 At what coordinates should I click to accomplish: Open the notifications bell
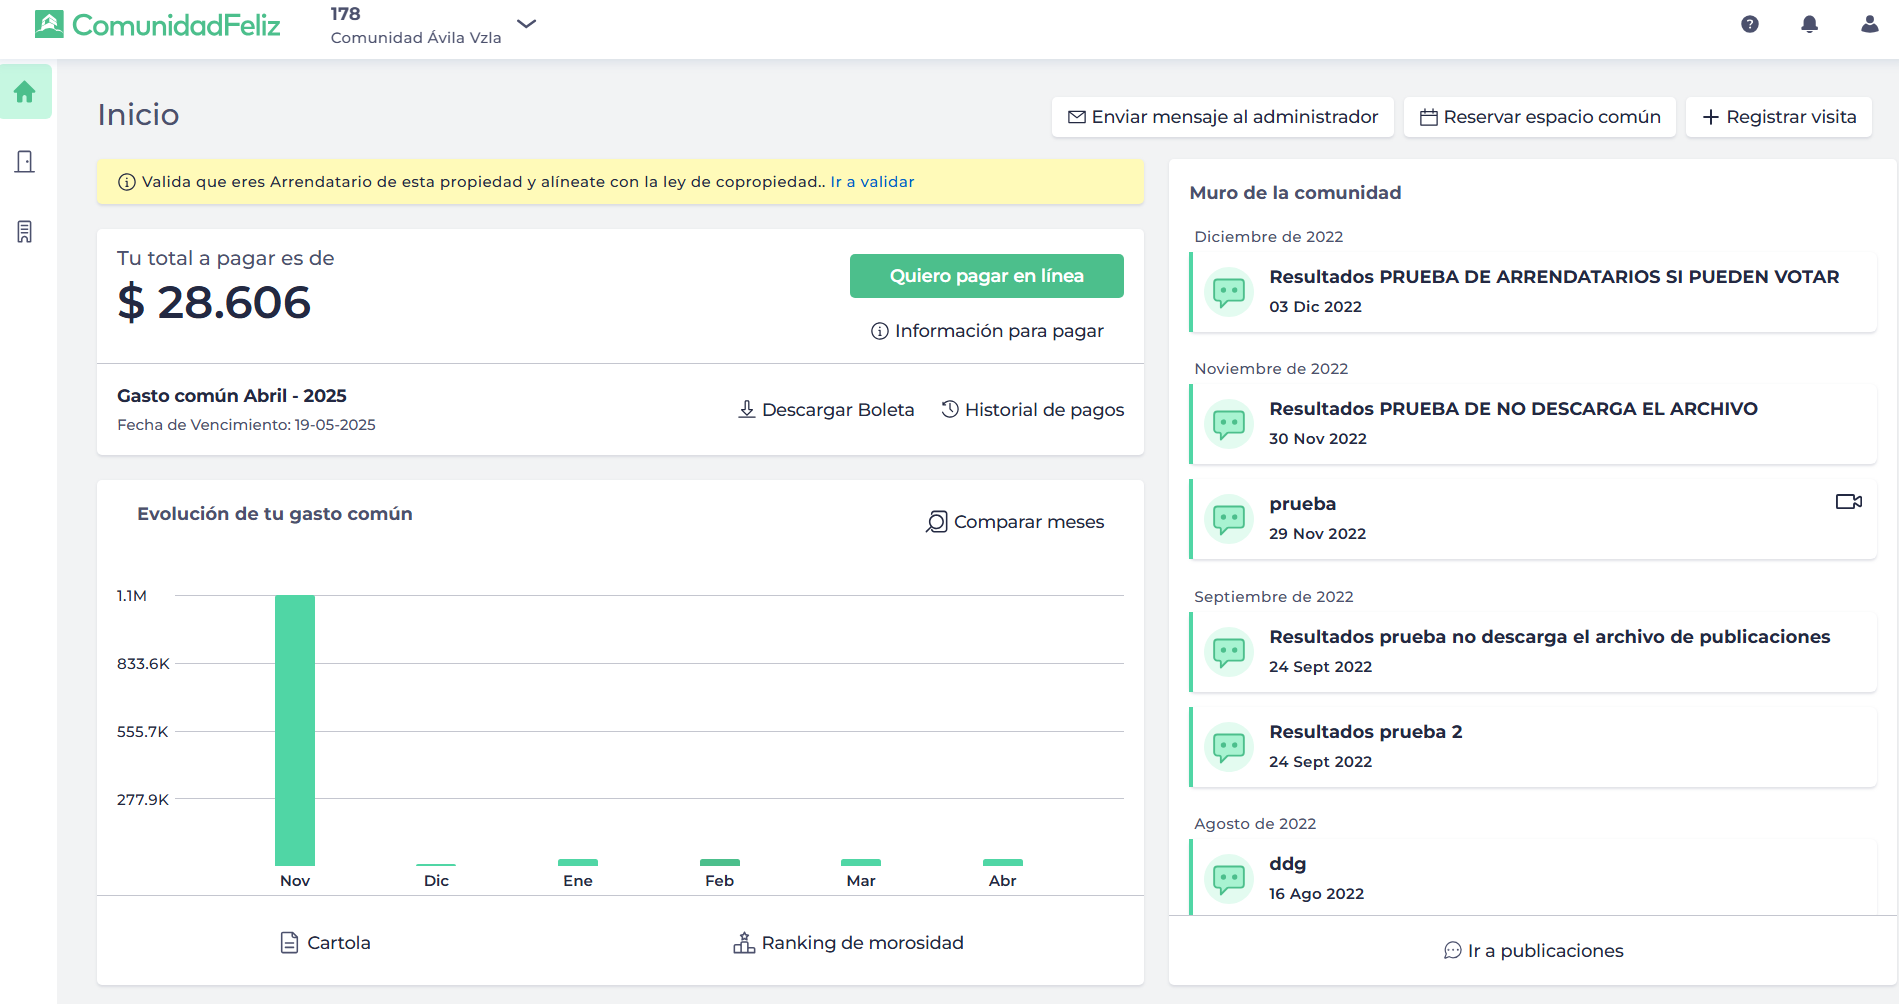point(1809,24)
